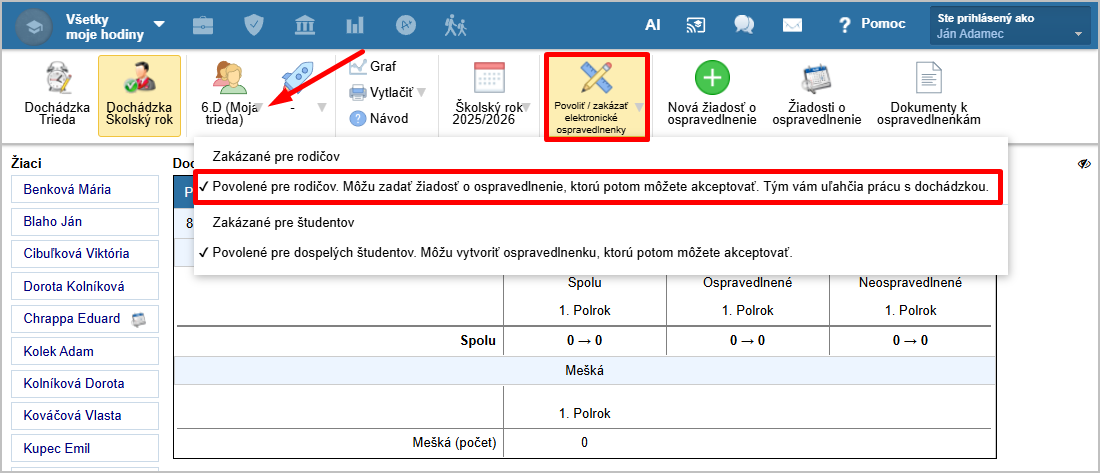Toggle the eye visibility icon at right

1084,164
